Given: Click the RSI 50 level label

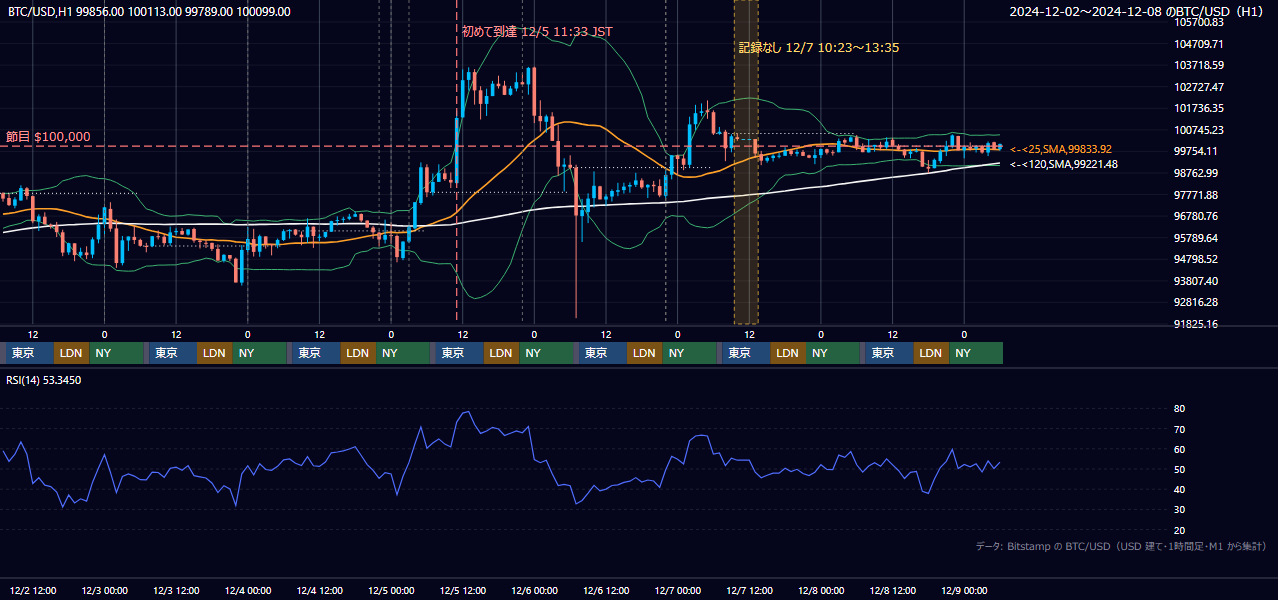Looking at the screenshot, I should (1180, 469).
